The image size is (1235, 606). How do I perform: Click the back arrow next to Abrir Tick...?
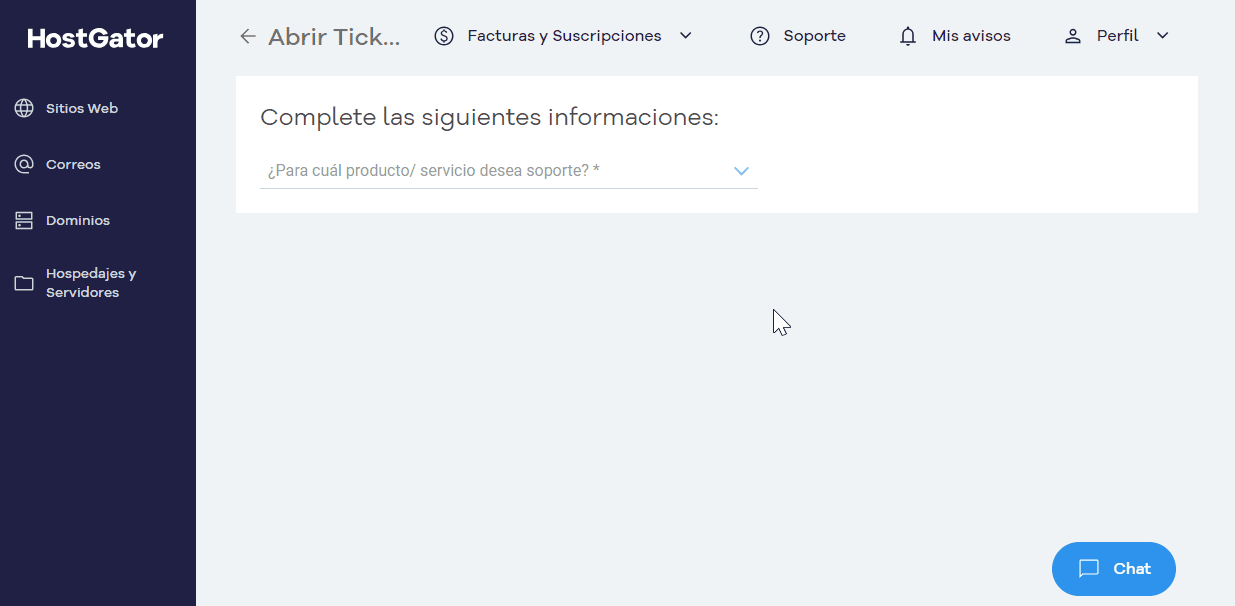click(247, 35)
